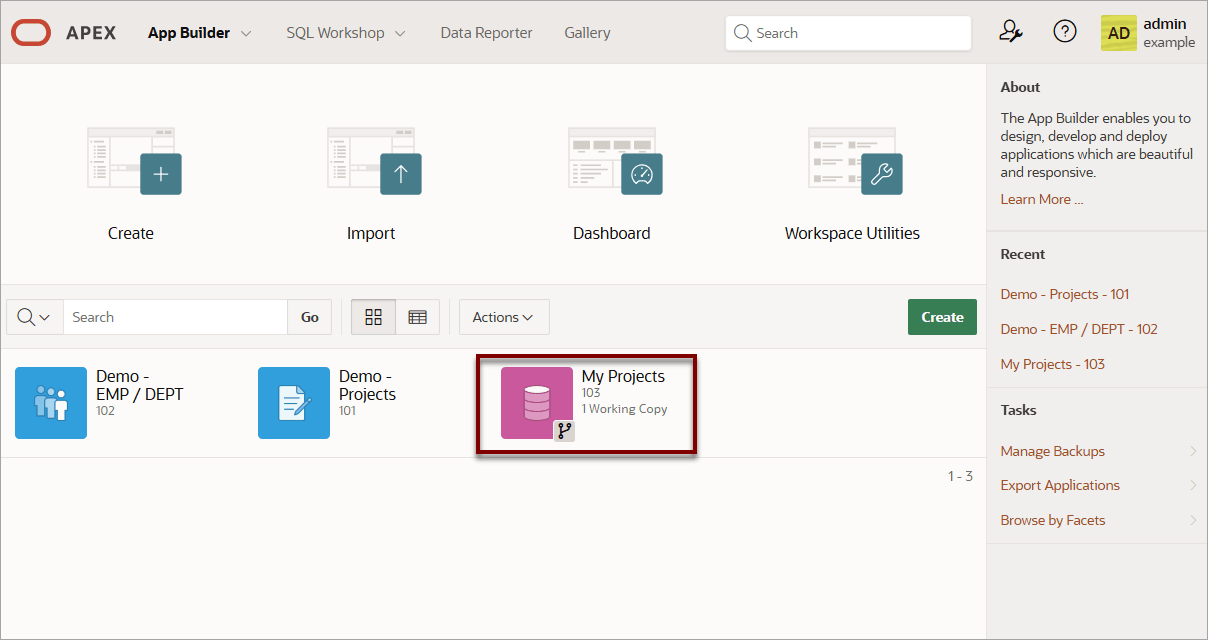This screenshot has height=640, width=1208.
Task: Click the AD user avatar badge
Action: 1119,33
